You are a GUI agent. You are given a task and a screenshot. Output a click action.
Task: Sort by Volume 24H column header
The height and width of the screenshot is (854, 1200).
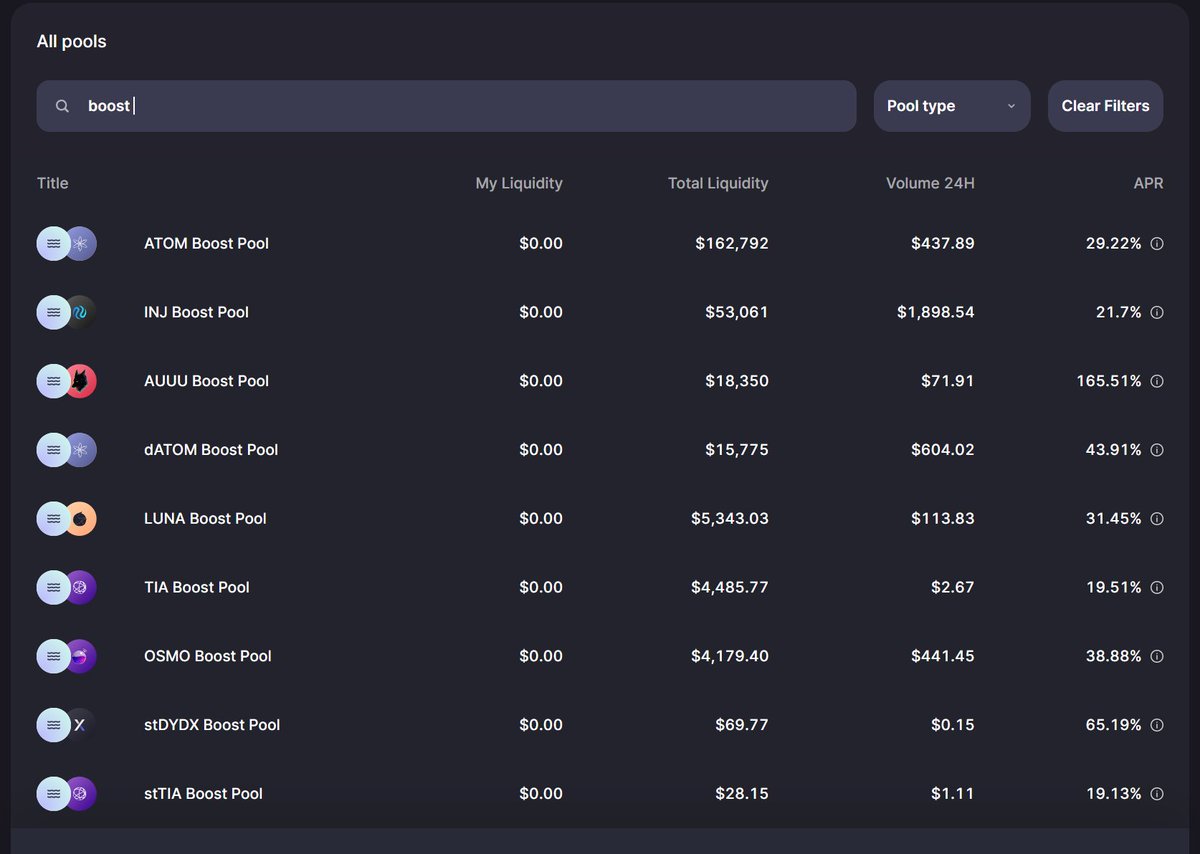pyautogui.click(x=930, y=183)
